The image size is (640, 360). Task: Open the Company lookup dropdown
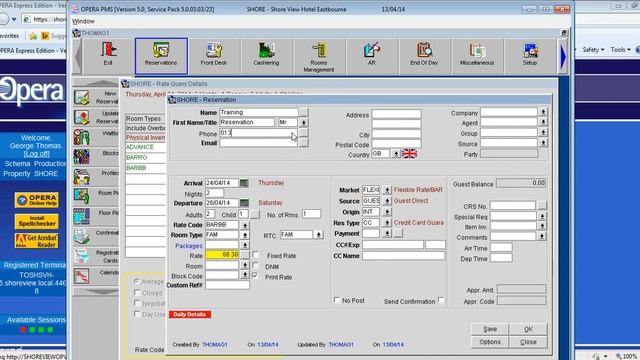click(543, 112)
